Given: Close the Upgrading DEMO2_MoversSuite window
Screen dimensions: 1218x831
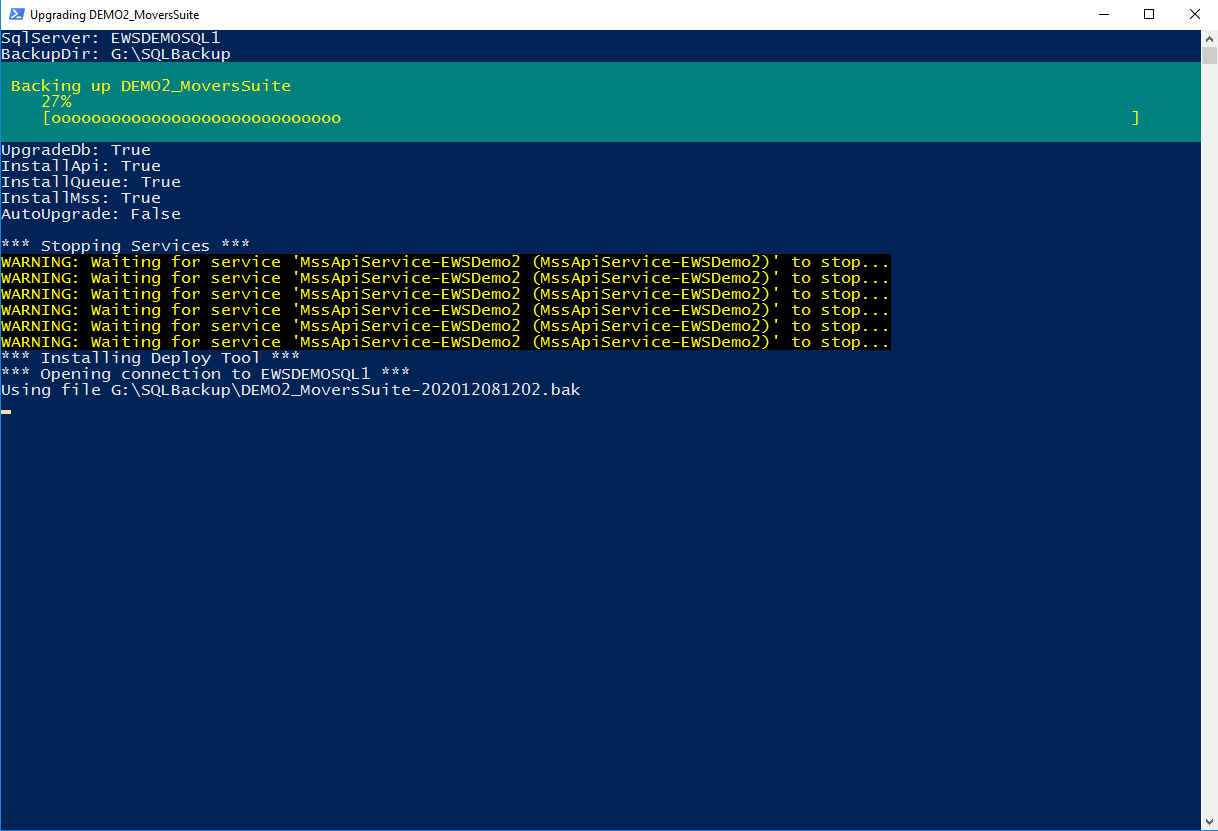Looking at the screenshot, I should pyautogui.click(x=1194, y=15).
